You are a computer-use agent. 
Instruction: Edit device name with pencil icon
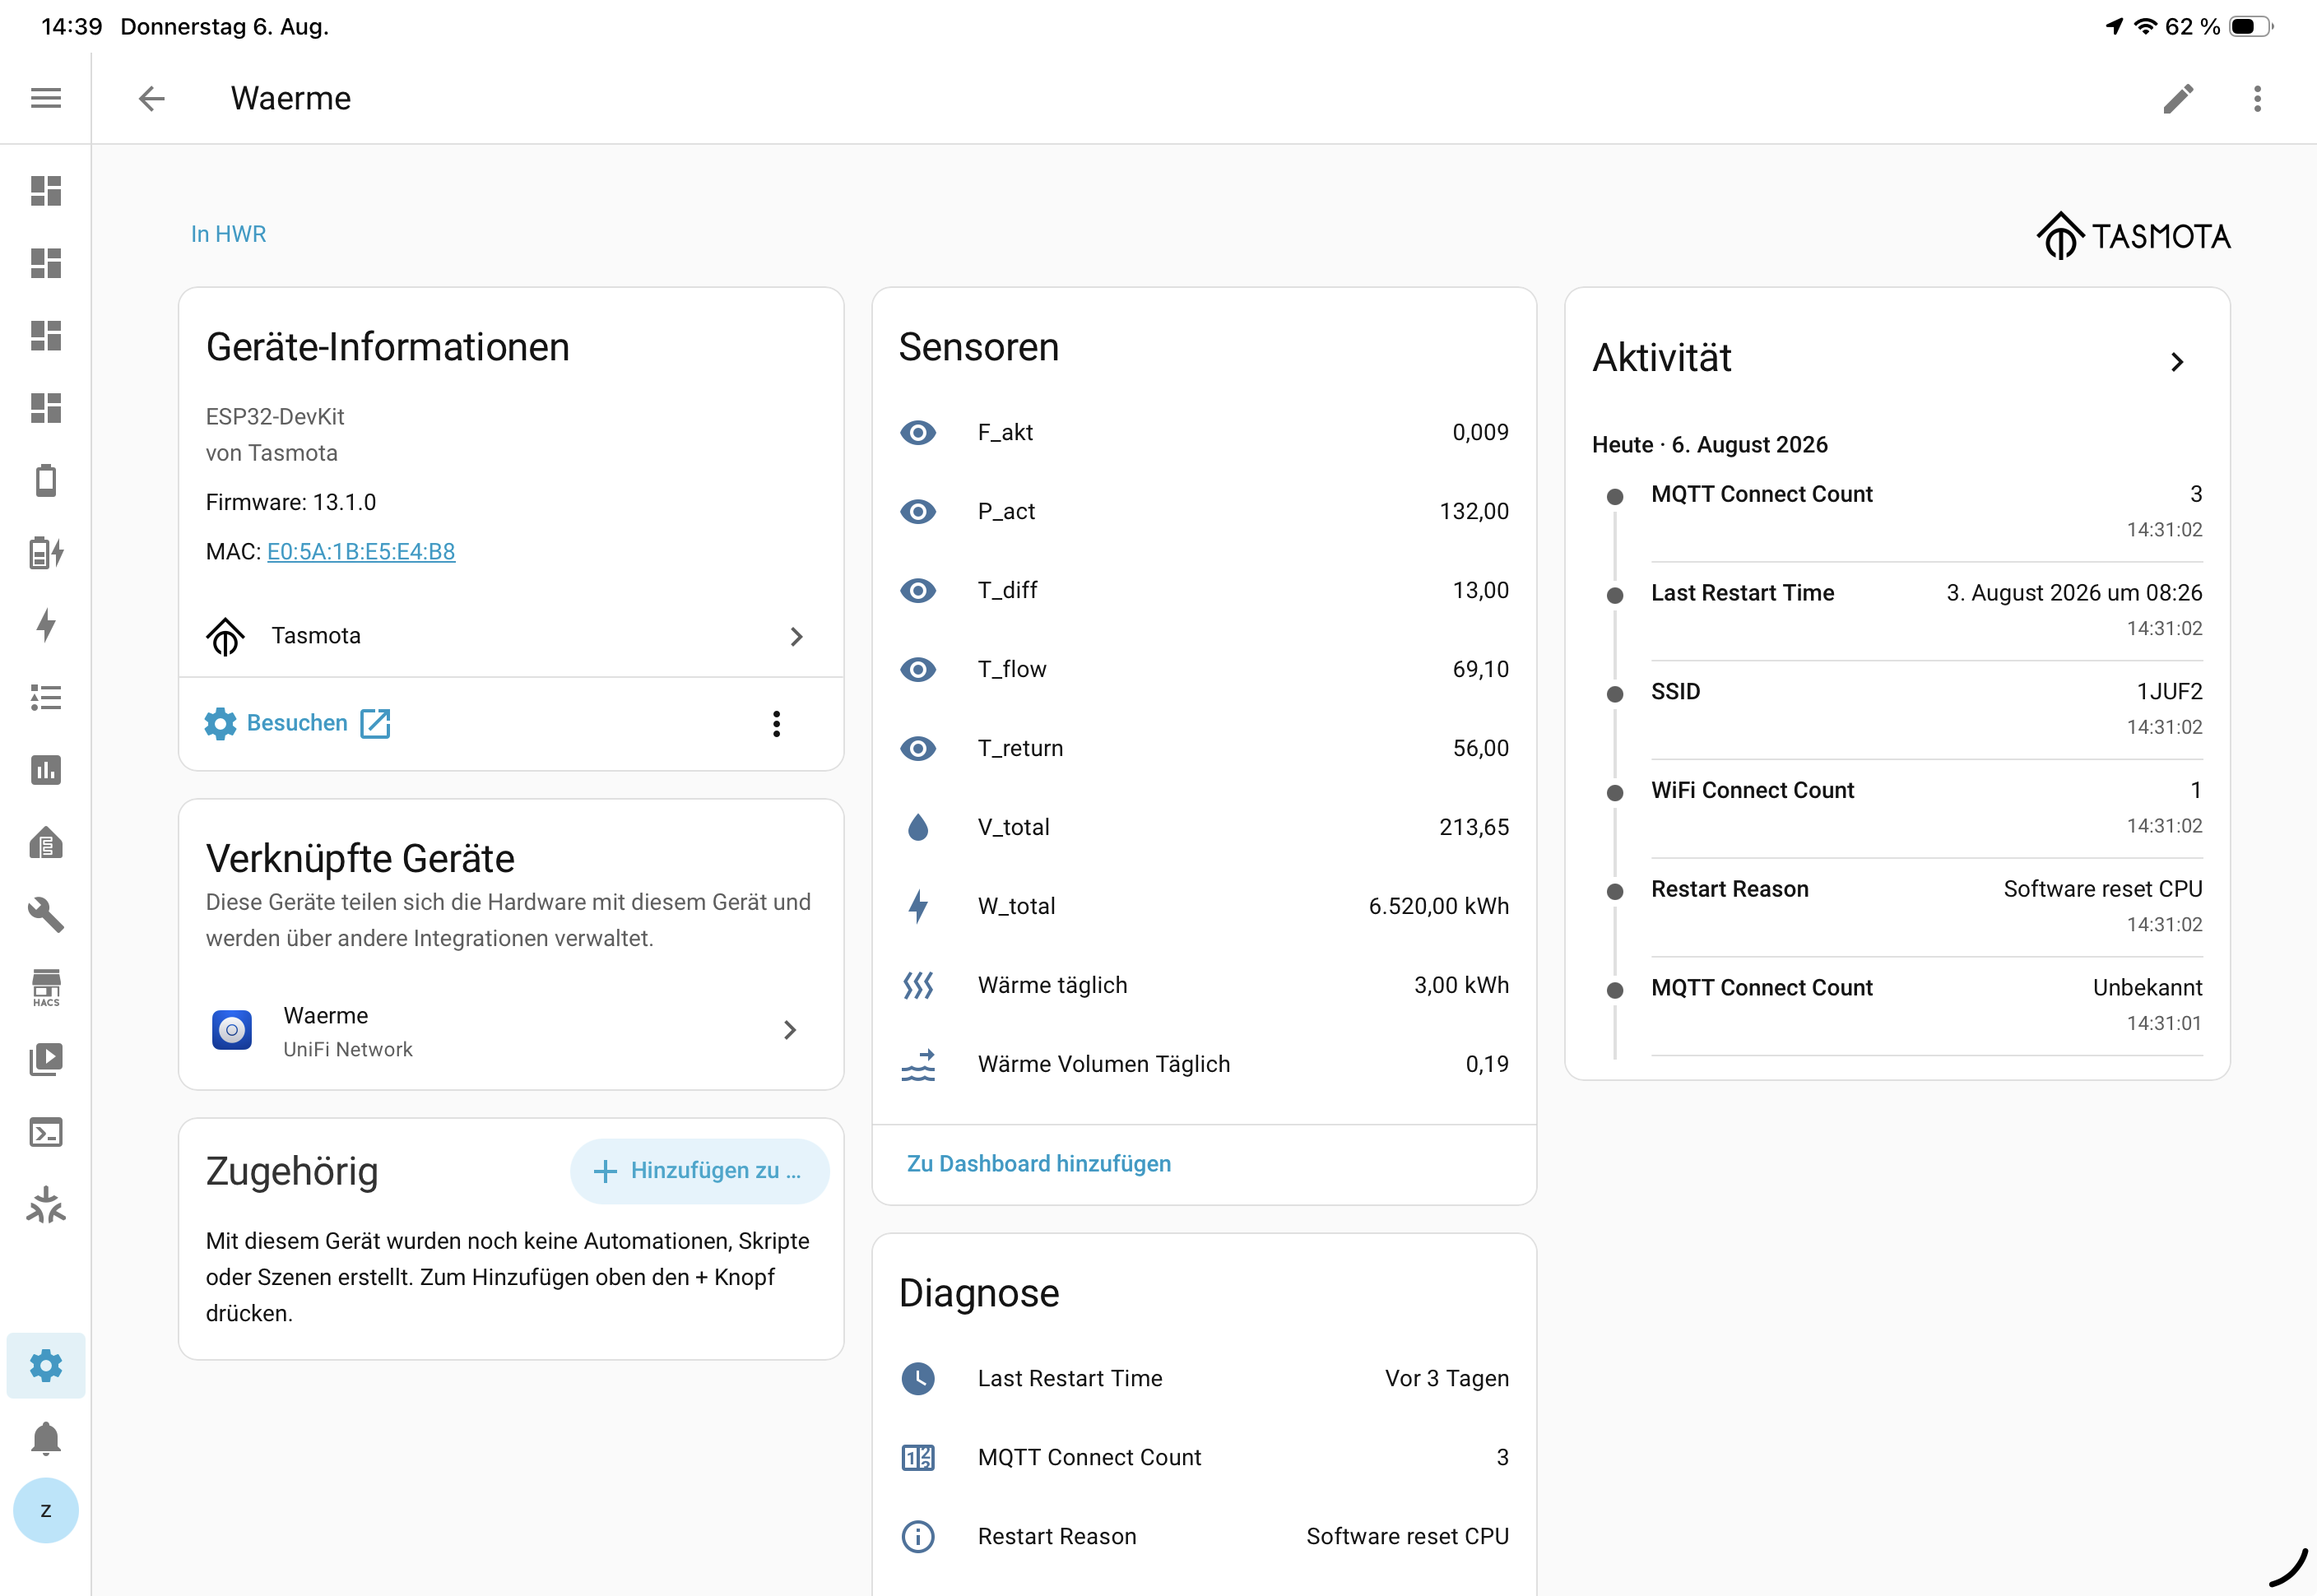point(2178,98)
